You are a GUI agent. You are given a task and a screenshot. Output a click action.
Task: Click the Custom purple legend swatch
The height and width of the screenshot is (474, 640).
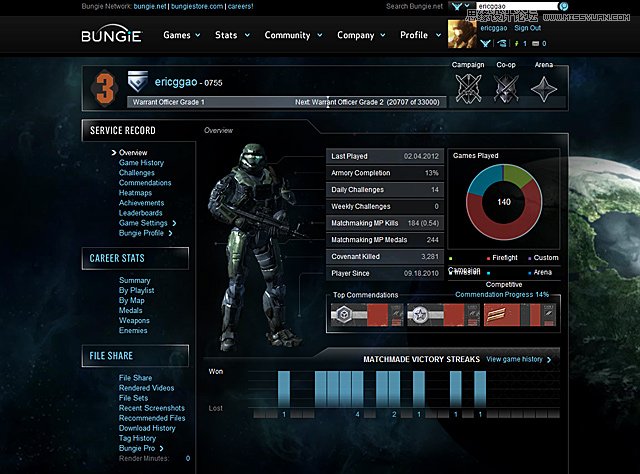[x=529, y=258]
